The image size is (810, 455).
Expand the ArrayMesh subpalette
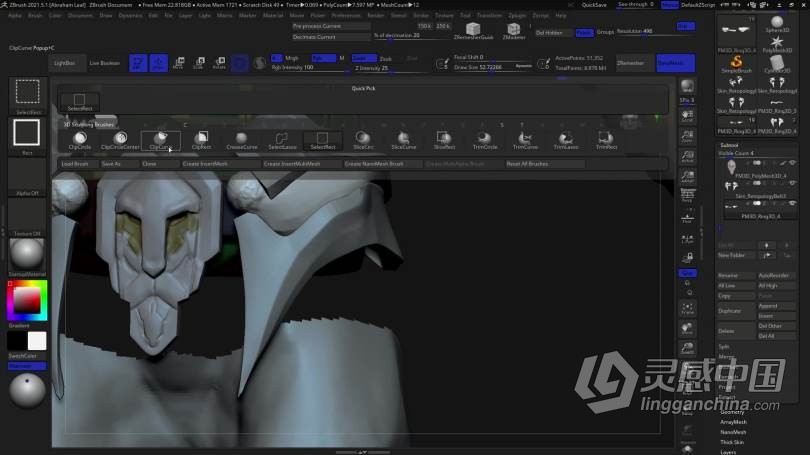point(733,422)
